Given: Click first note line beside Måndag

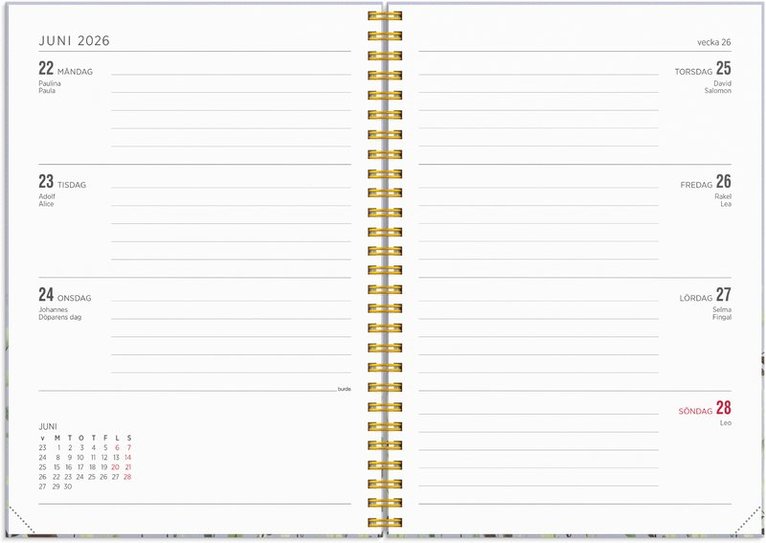Looking at the screenshot, I should (x=230, y=73).
